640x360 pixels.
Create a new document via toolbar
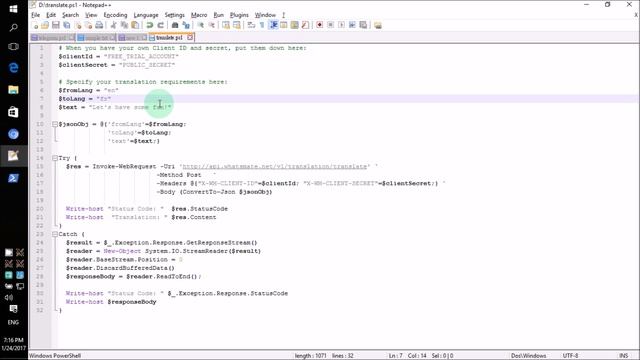tap(35, 25)
